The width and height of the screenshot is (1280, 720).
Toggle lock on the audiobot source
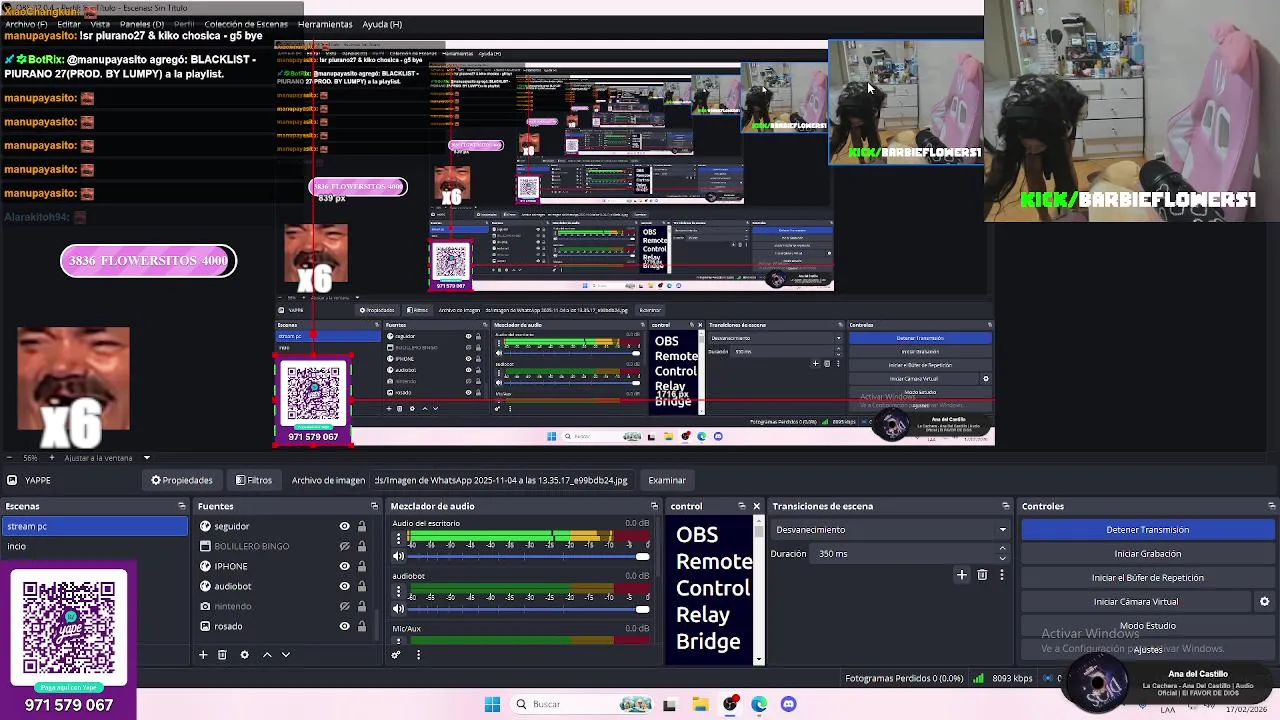tap(362, 586)
